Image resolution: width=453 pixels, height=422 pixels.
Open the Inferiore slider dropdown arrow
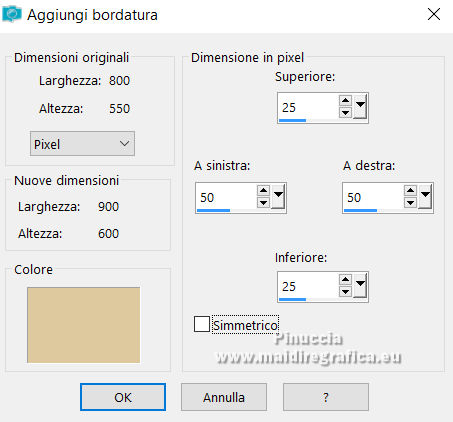[360, 285]
